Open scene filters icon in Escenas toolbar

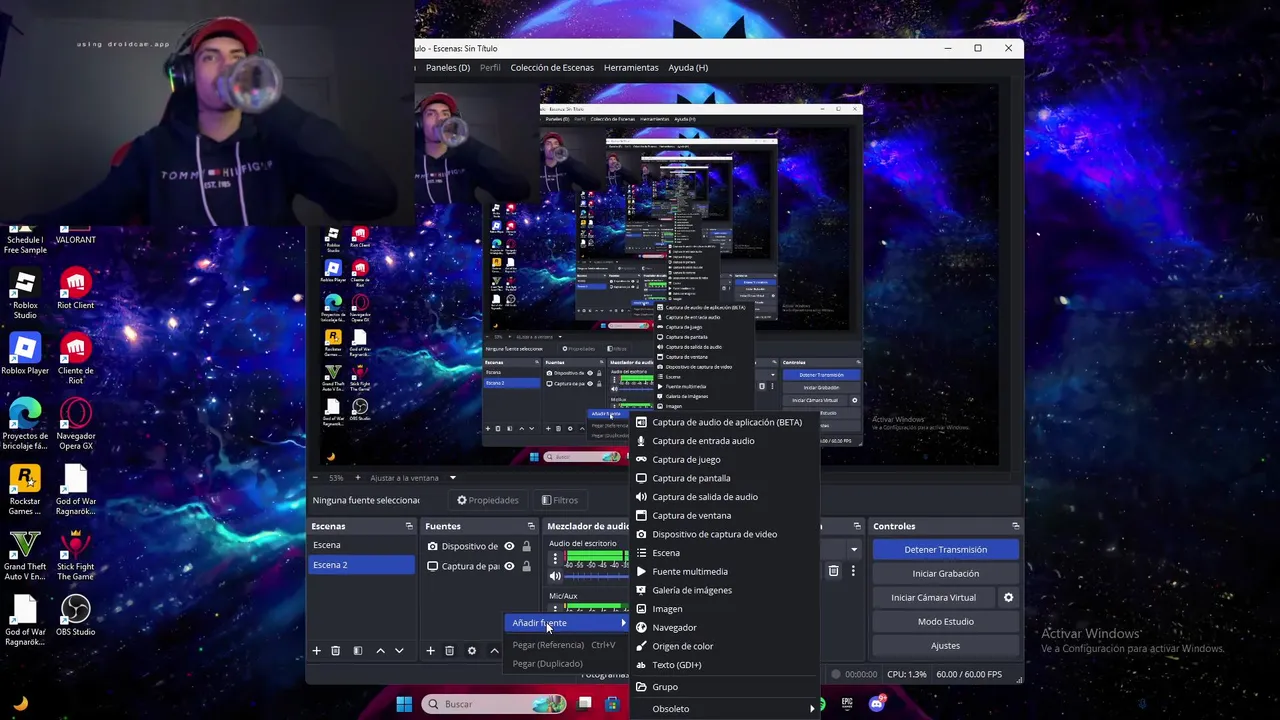[357, 651]
